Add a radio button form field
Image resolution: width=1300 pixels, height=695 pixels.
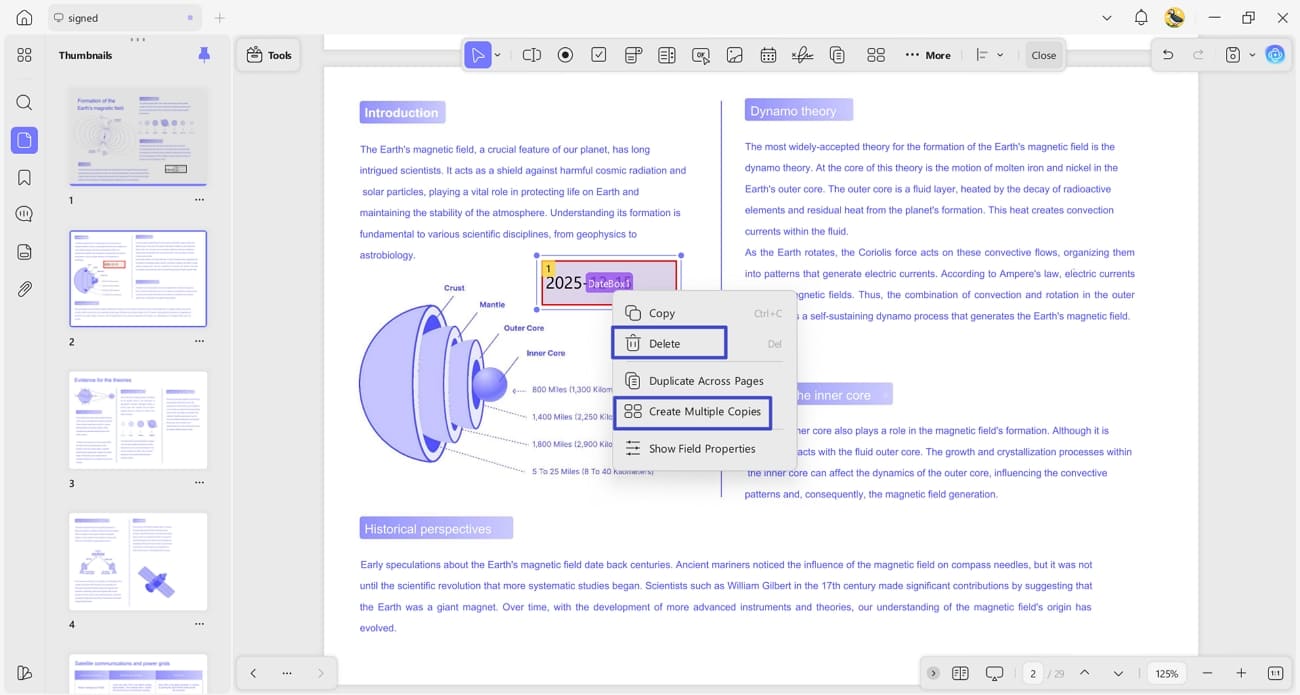pyautogui.click(x=565, y=55)
